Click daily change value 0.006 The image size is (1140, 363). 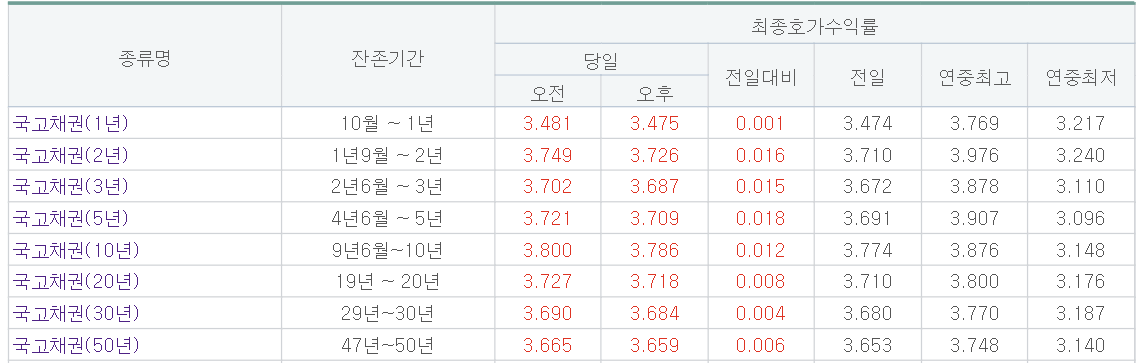pyautogui.click(x=760, y=345)
